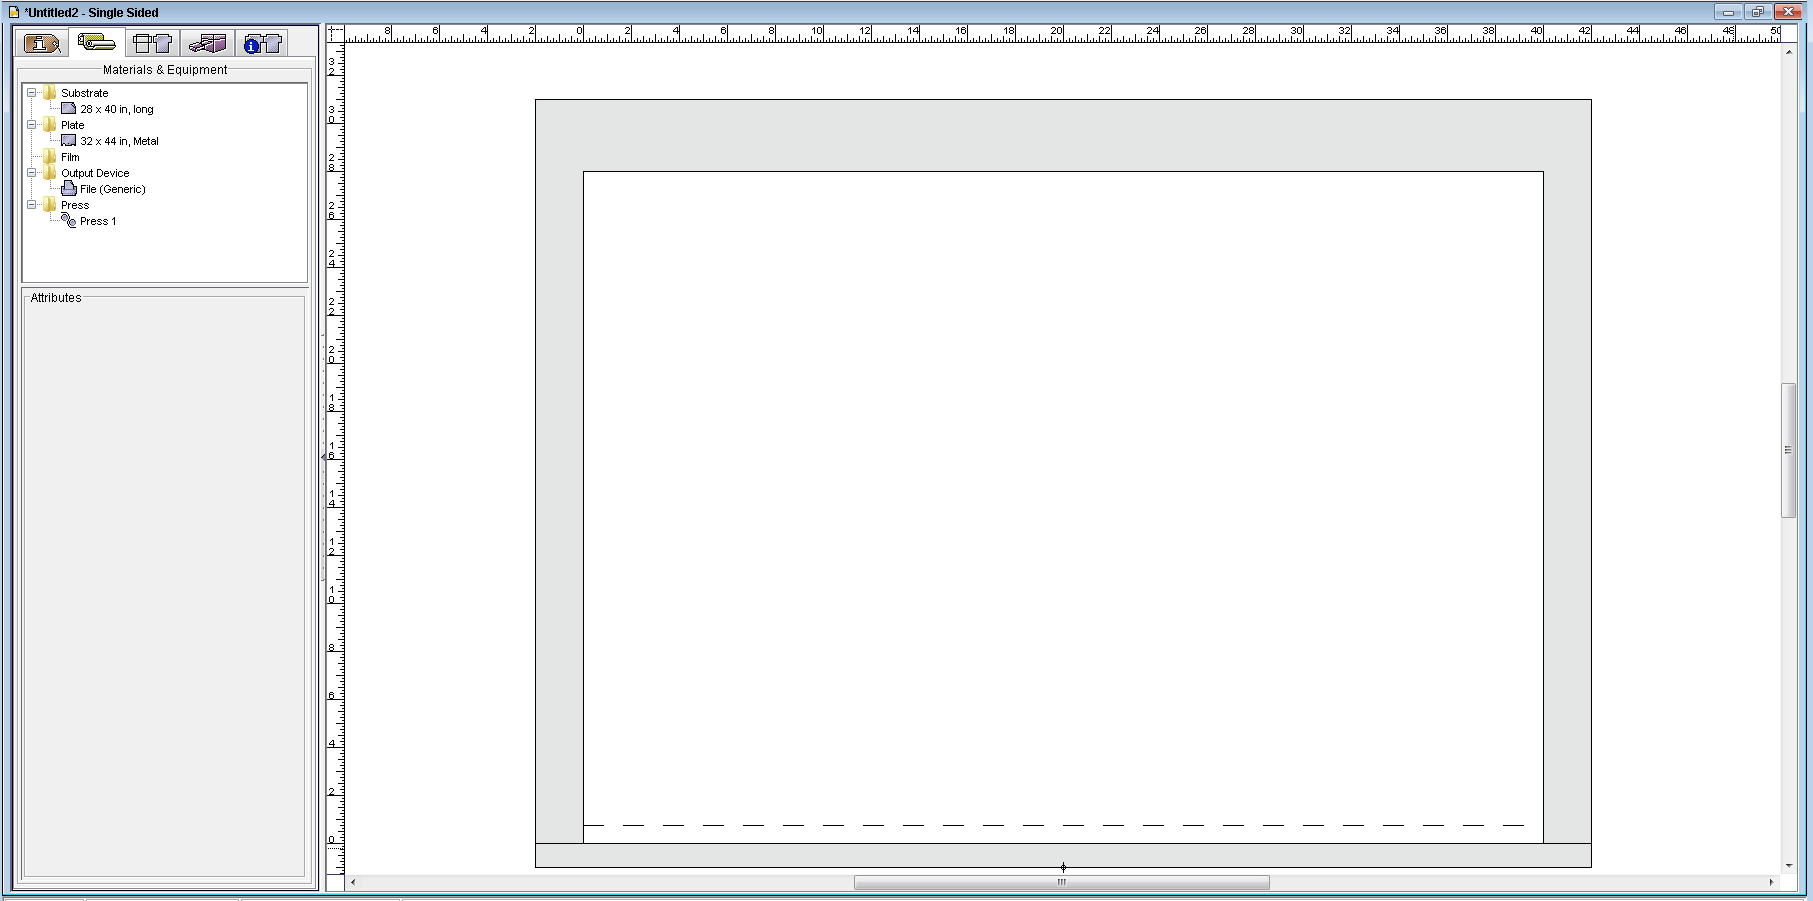The height and width of the screenshot is (901, 1813).
Task: Select the Press 1 tree item
Action: 98,221
